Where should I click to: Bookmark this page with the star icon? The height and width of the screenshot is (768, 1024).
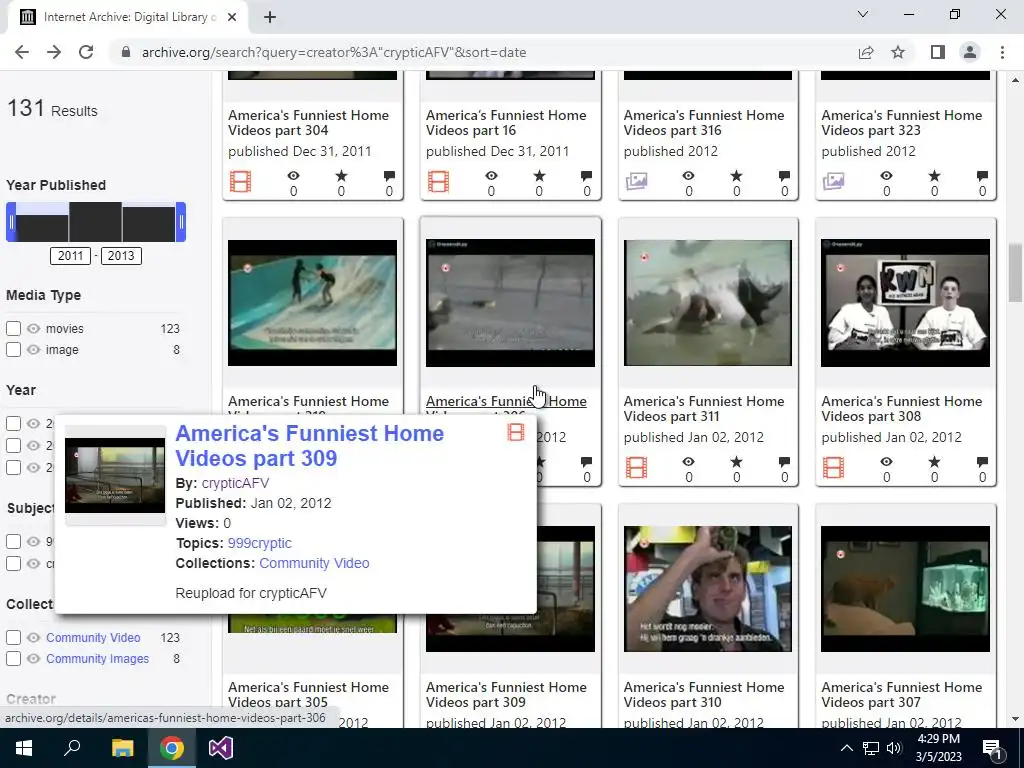tap(898, 52)
